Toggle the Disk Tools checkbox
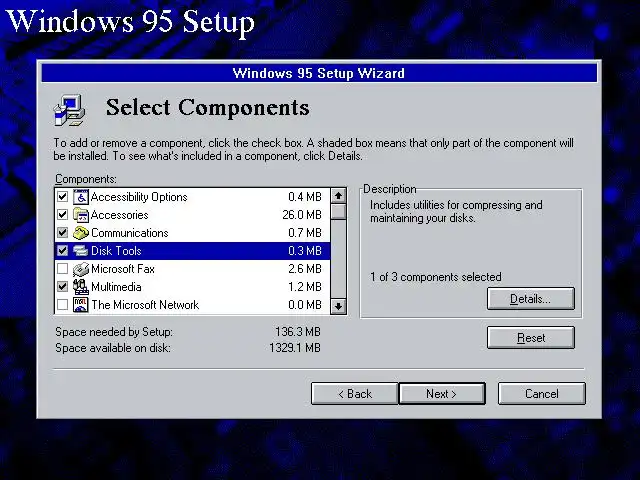 62,251
